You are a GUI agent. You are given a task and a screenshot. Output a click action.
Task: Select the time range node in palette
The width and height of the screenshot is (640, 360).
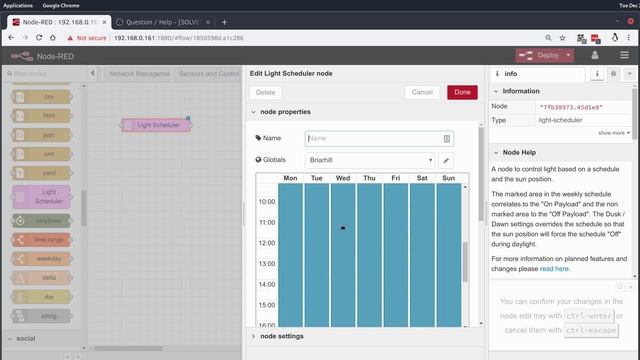(42, 240)
